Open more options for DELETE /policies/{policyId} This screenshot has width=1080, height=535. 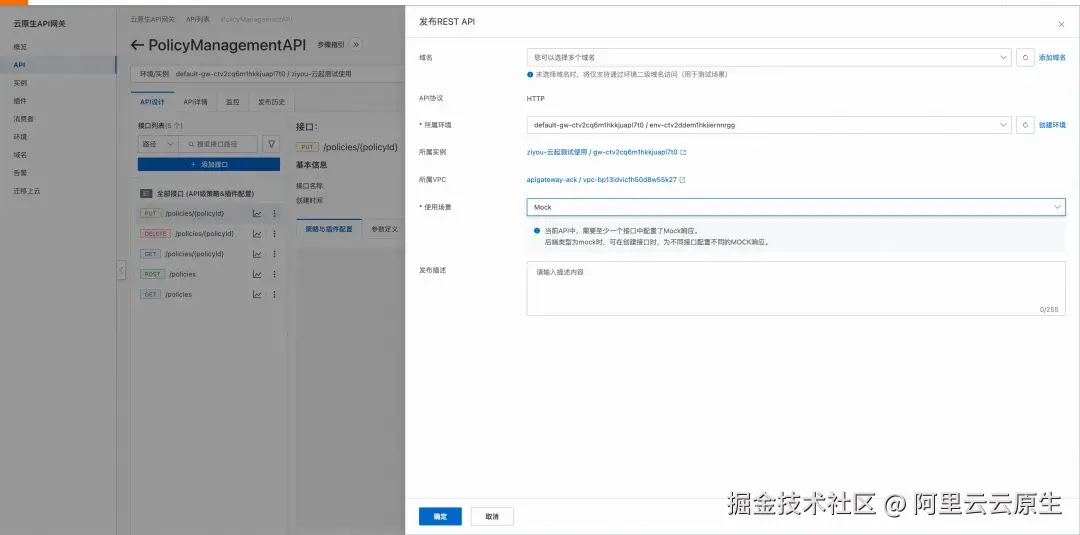pos(274,233)
